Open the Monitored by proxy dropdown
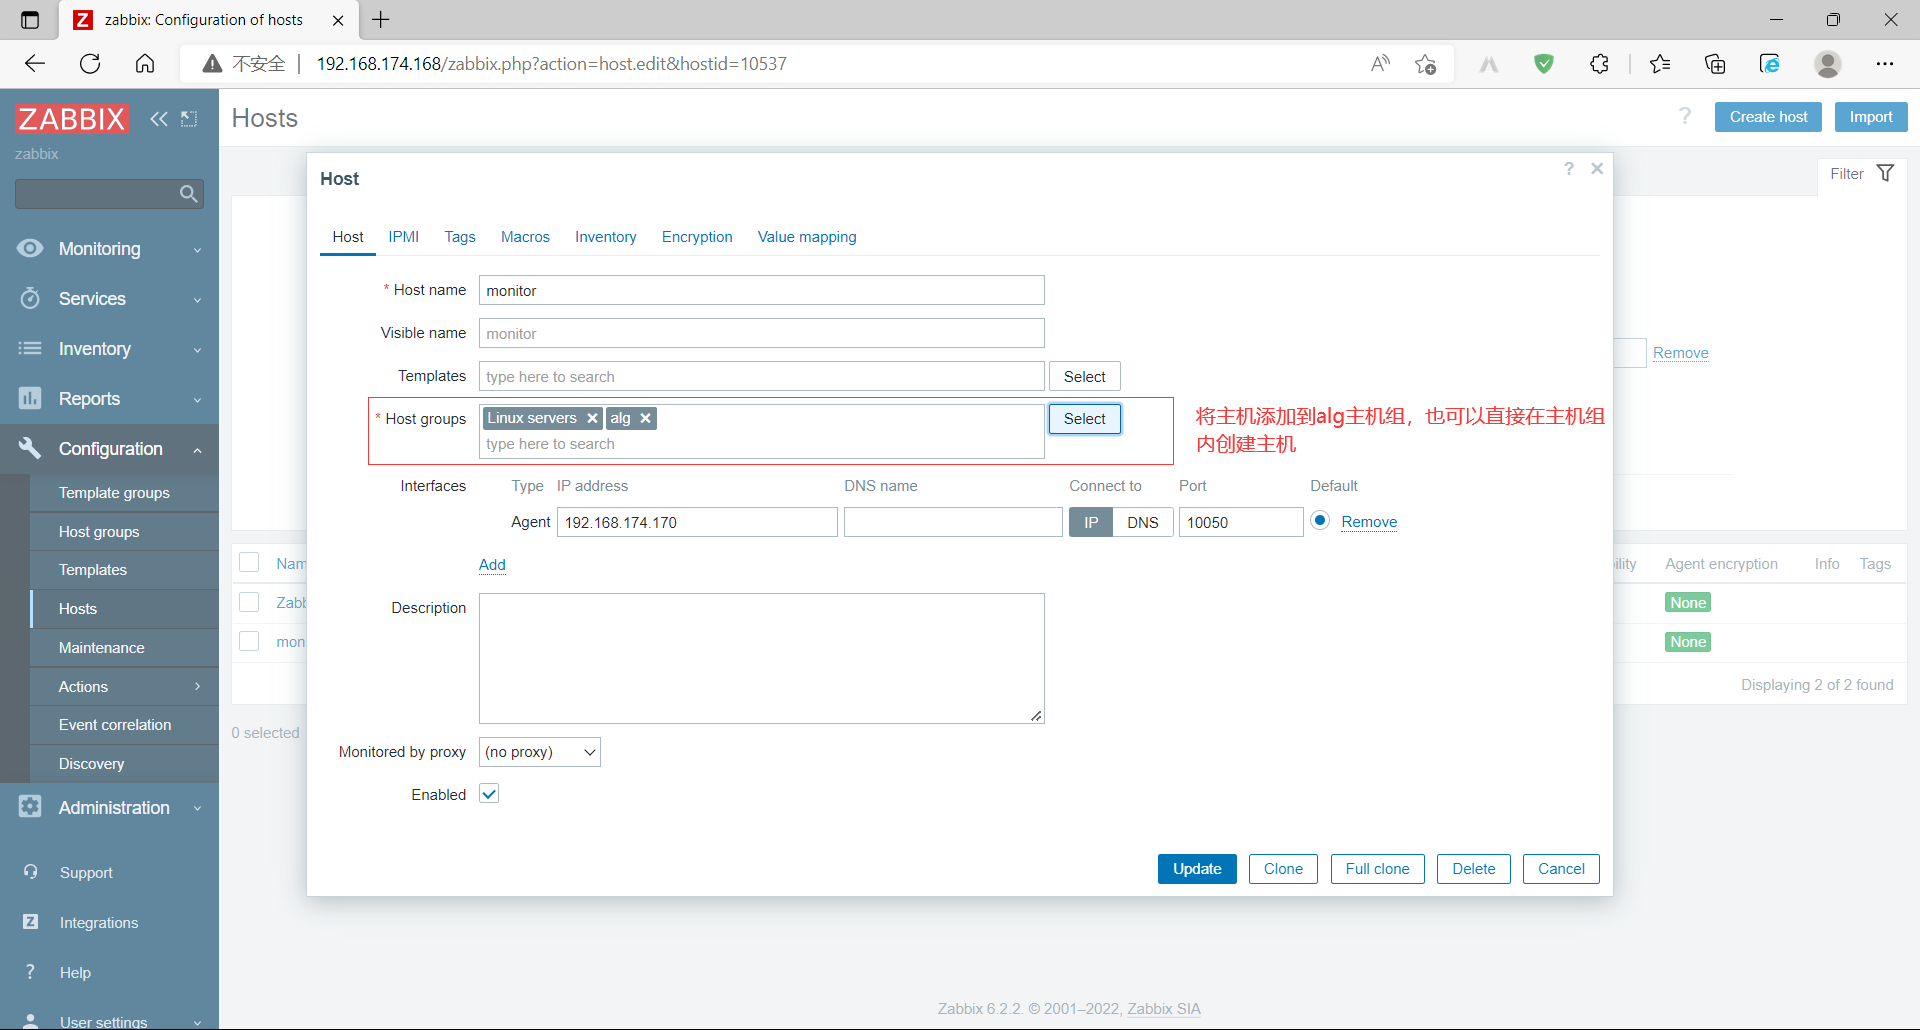Viewport: 1920px width, 1030px height. coord(540,752)
